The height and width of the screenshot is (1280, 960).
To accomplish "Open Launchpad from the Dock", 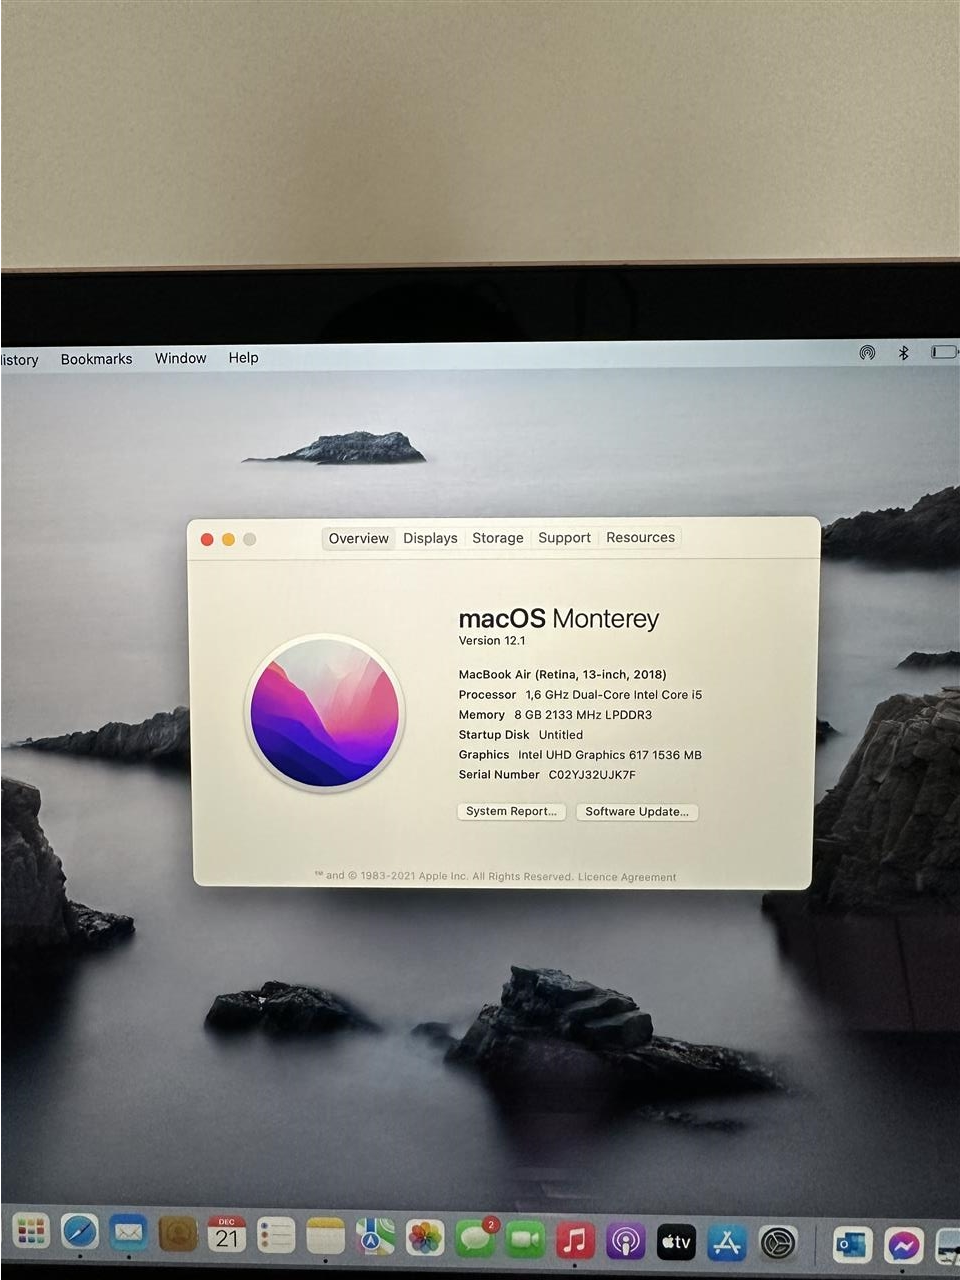I will [31, 1232].
